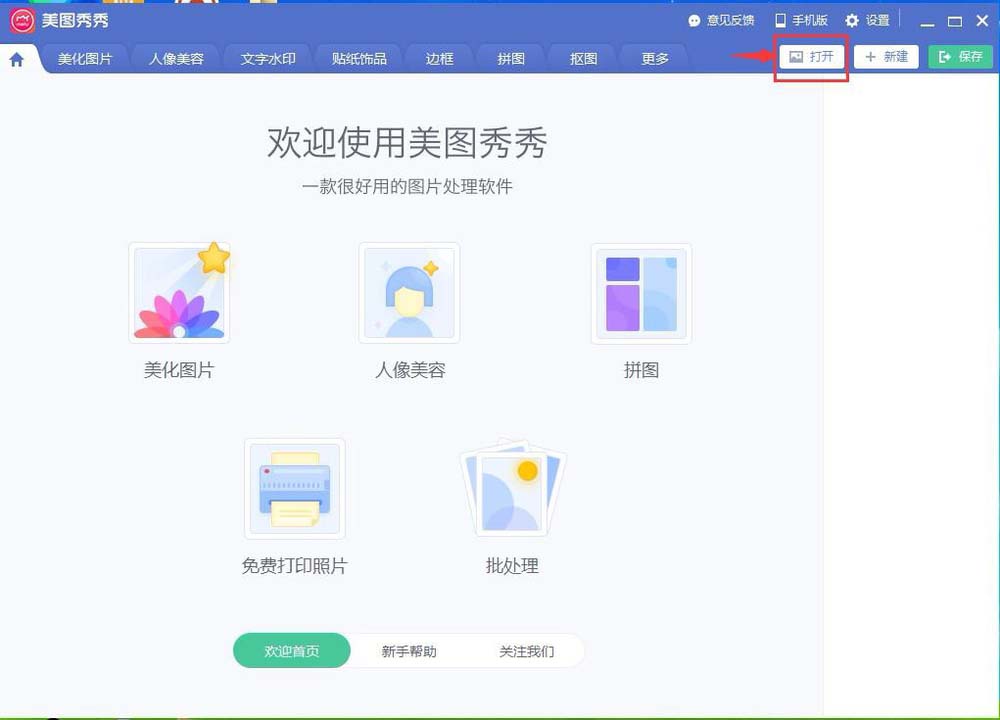Go to the 边框 tab

(x=439, y=59)
